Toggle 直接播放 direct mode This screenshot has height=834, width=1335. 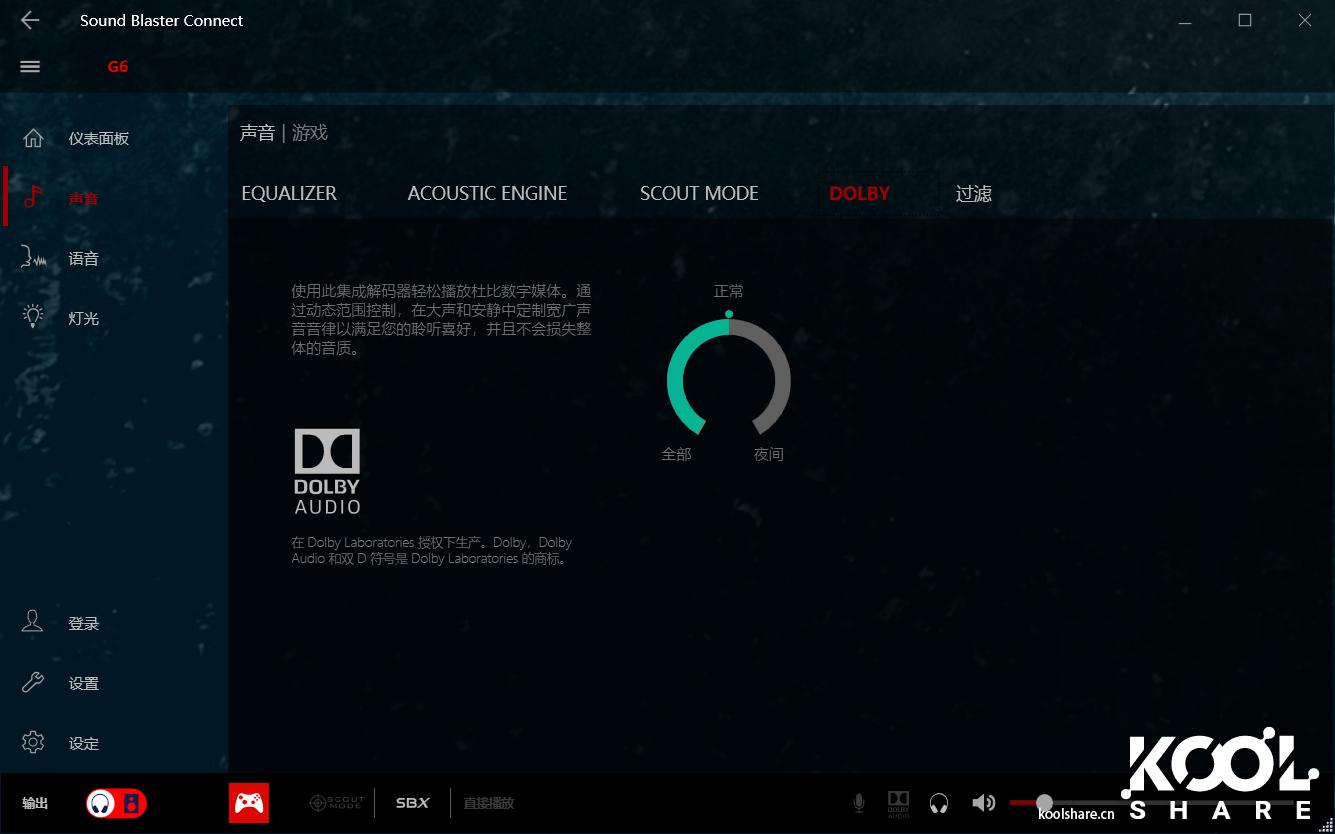click(x=489, y=803)
